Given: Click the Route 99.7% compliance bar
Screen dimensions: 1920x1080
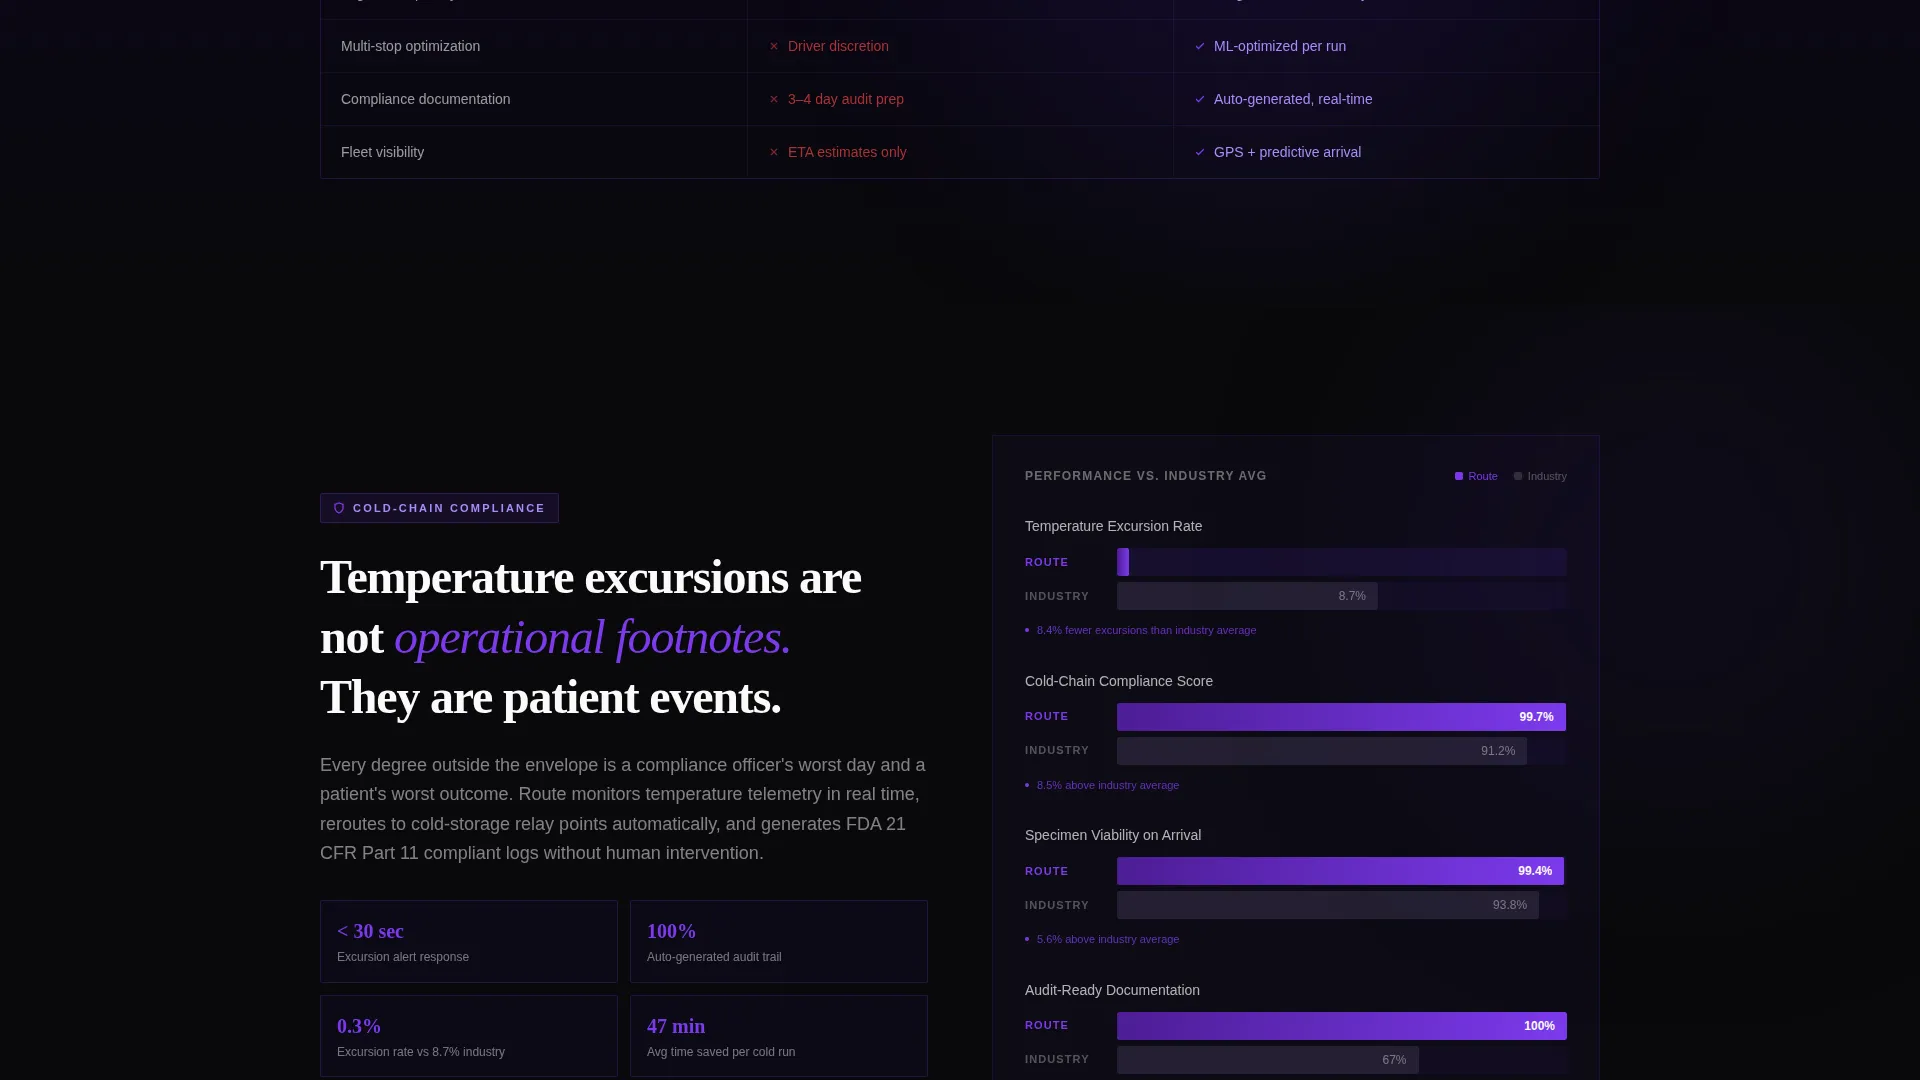Looking at the screenshot, I should 1341,717.
